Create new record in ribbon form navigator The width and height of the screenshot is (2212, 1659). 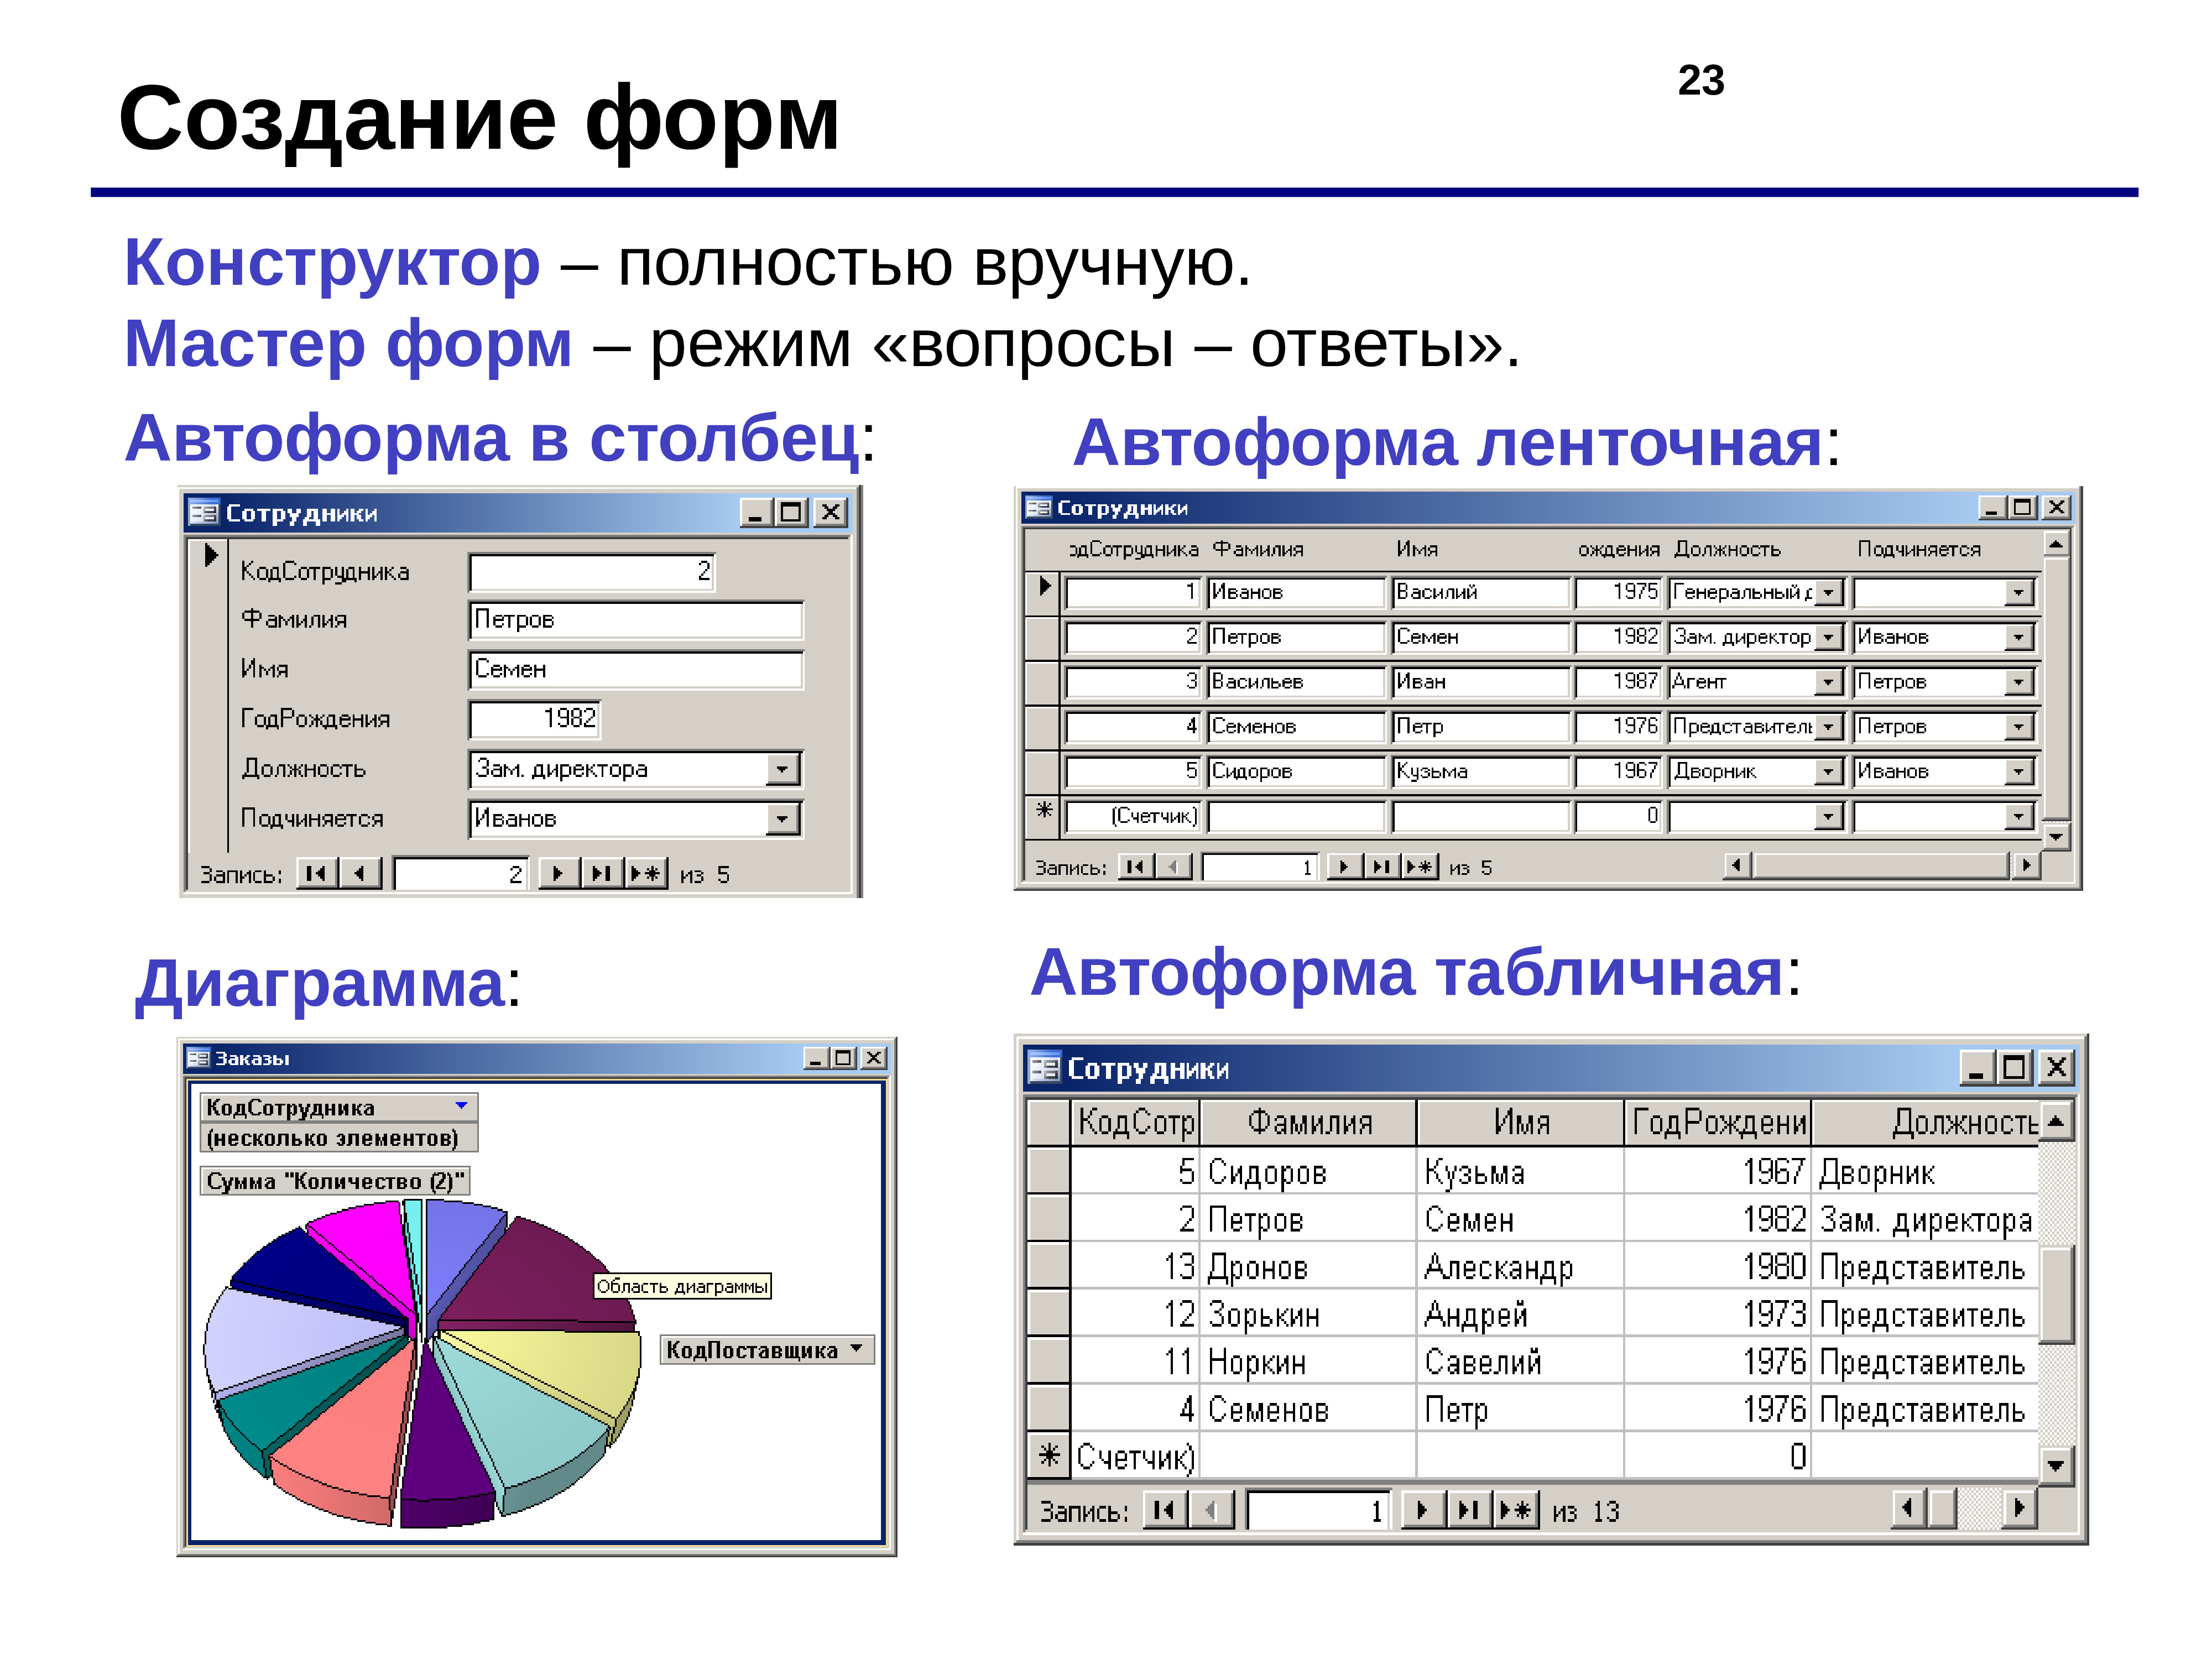click(x=1420, y=866)
